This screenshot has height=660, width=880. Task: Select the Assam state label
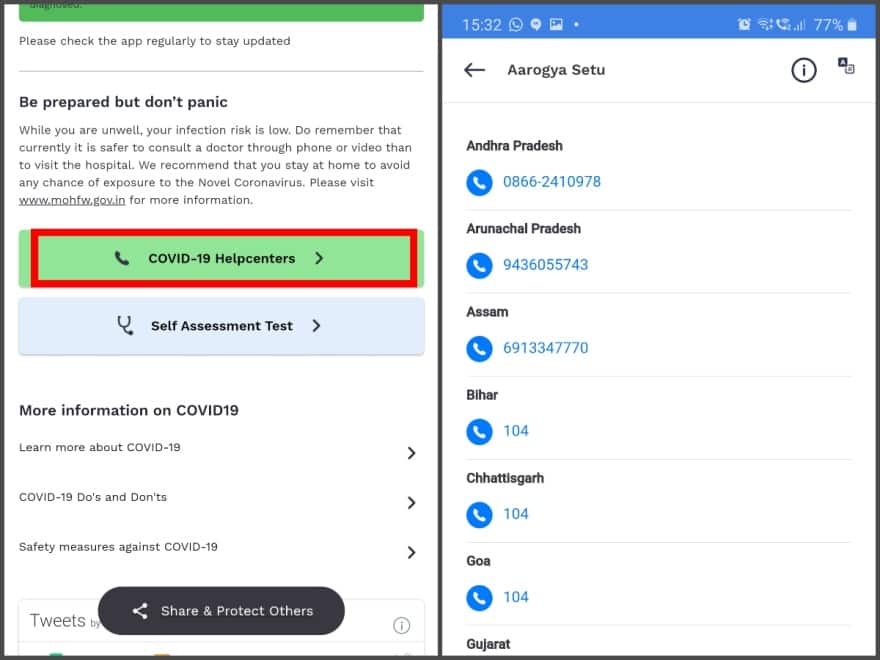[487, 312]
